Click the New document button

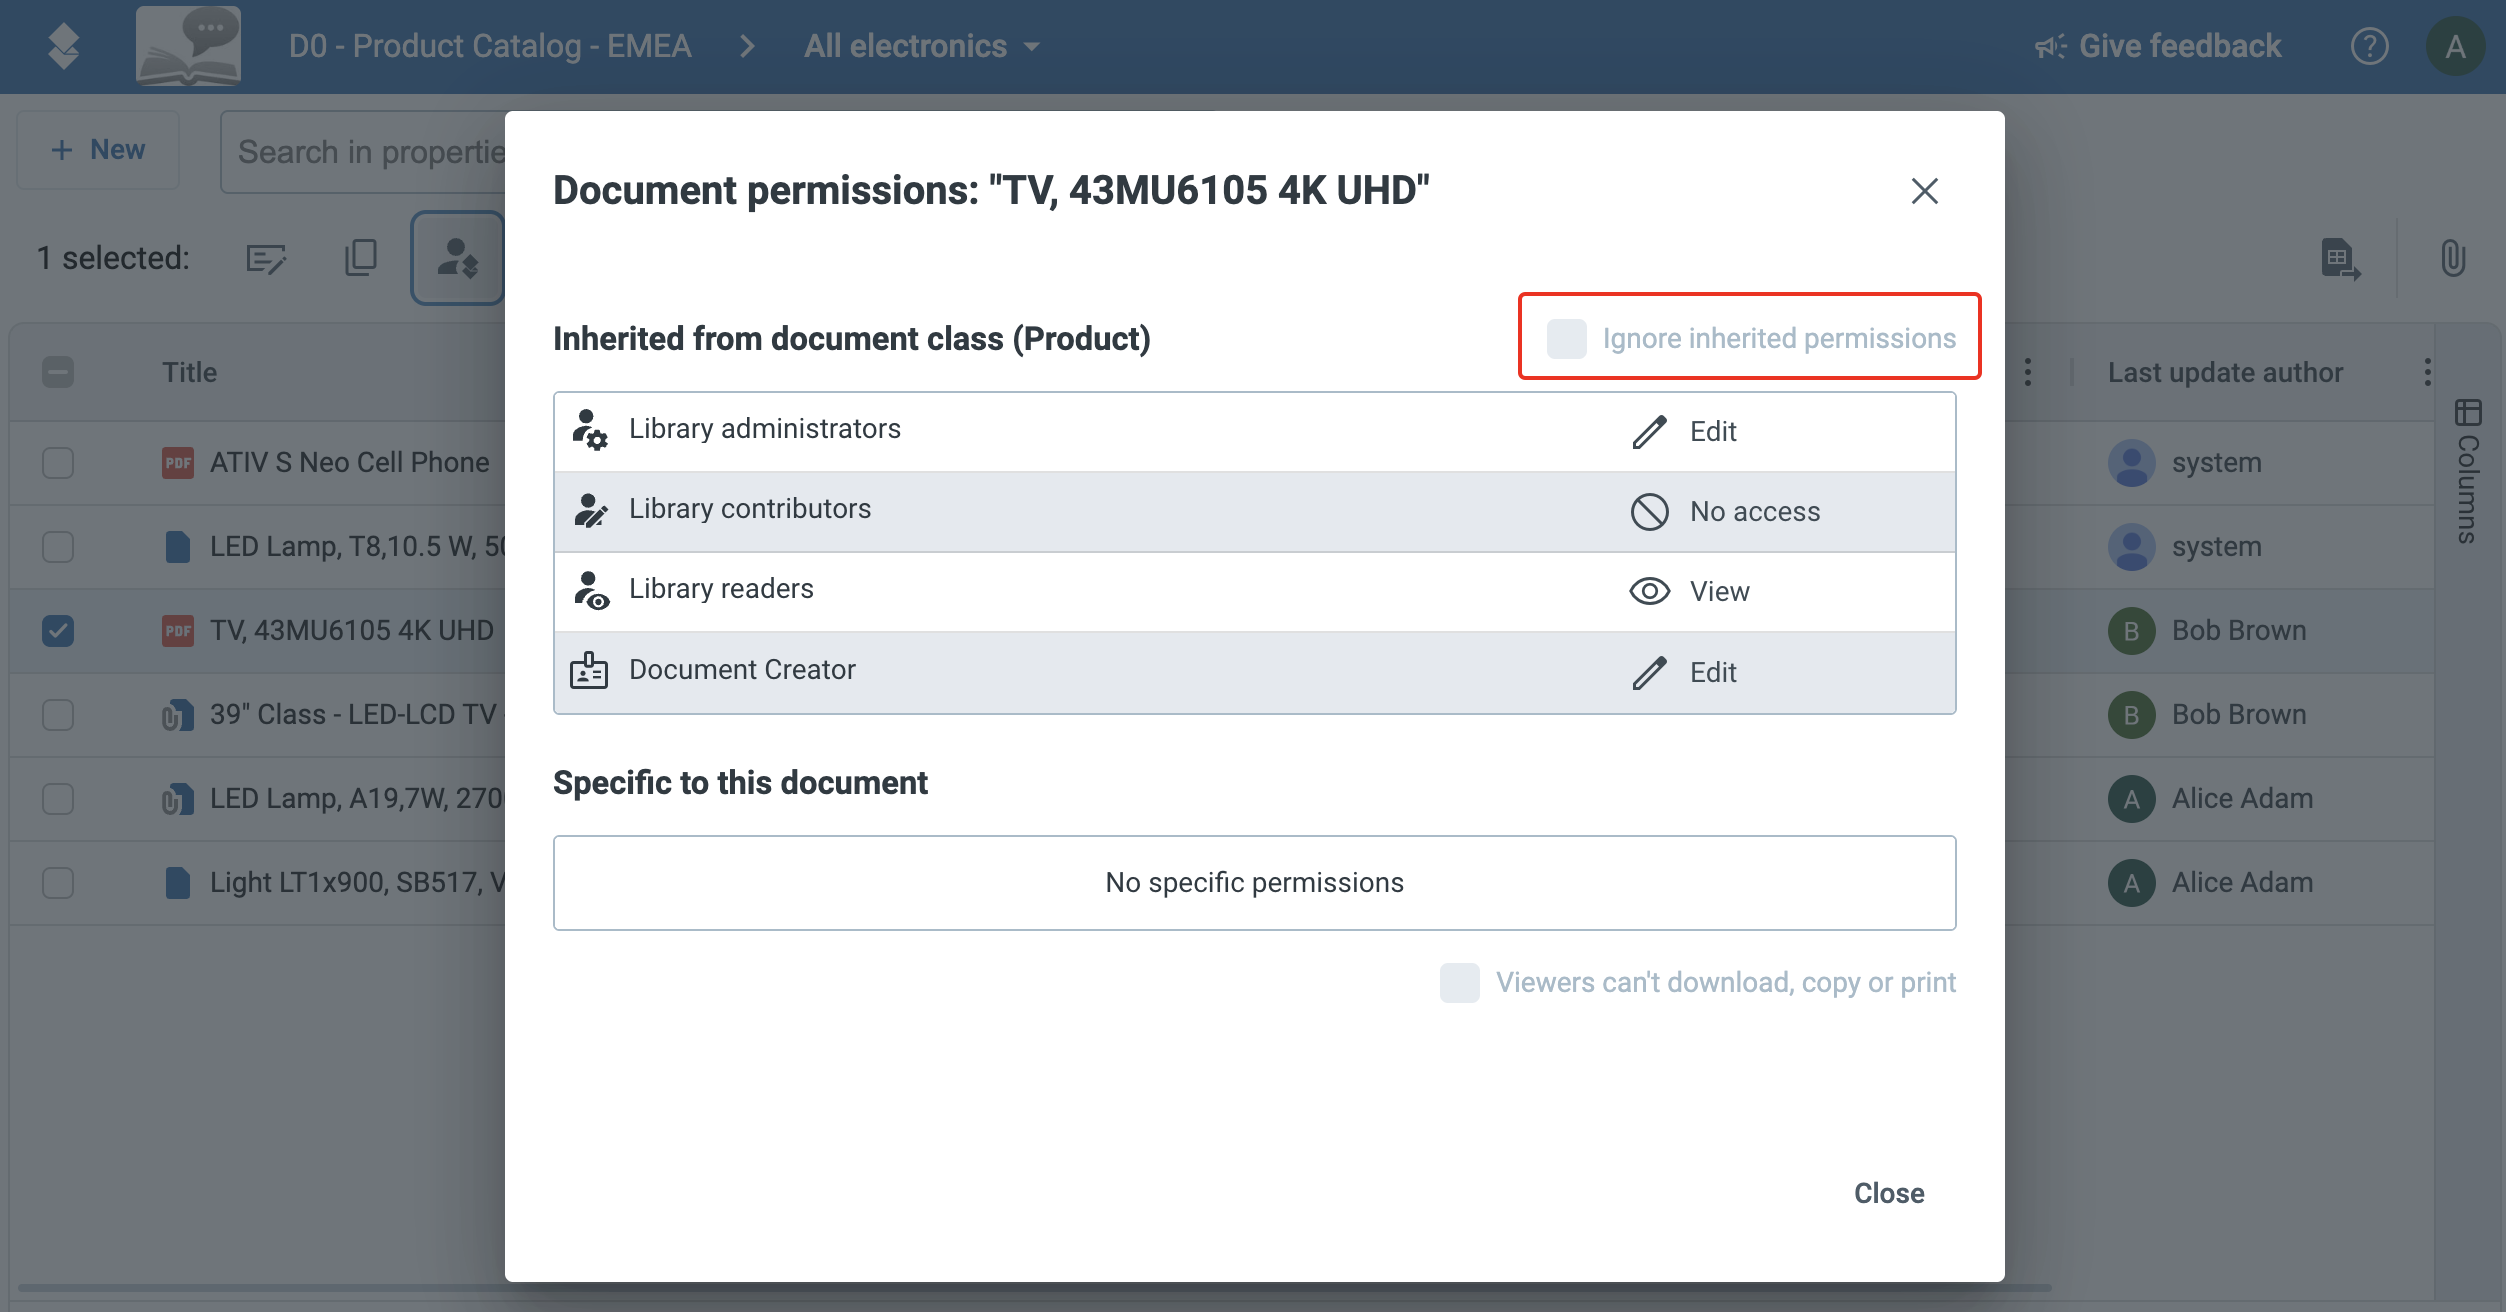pyautogui.click(x=98, y=150)
